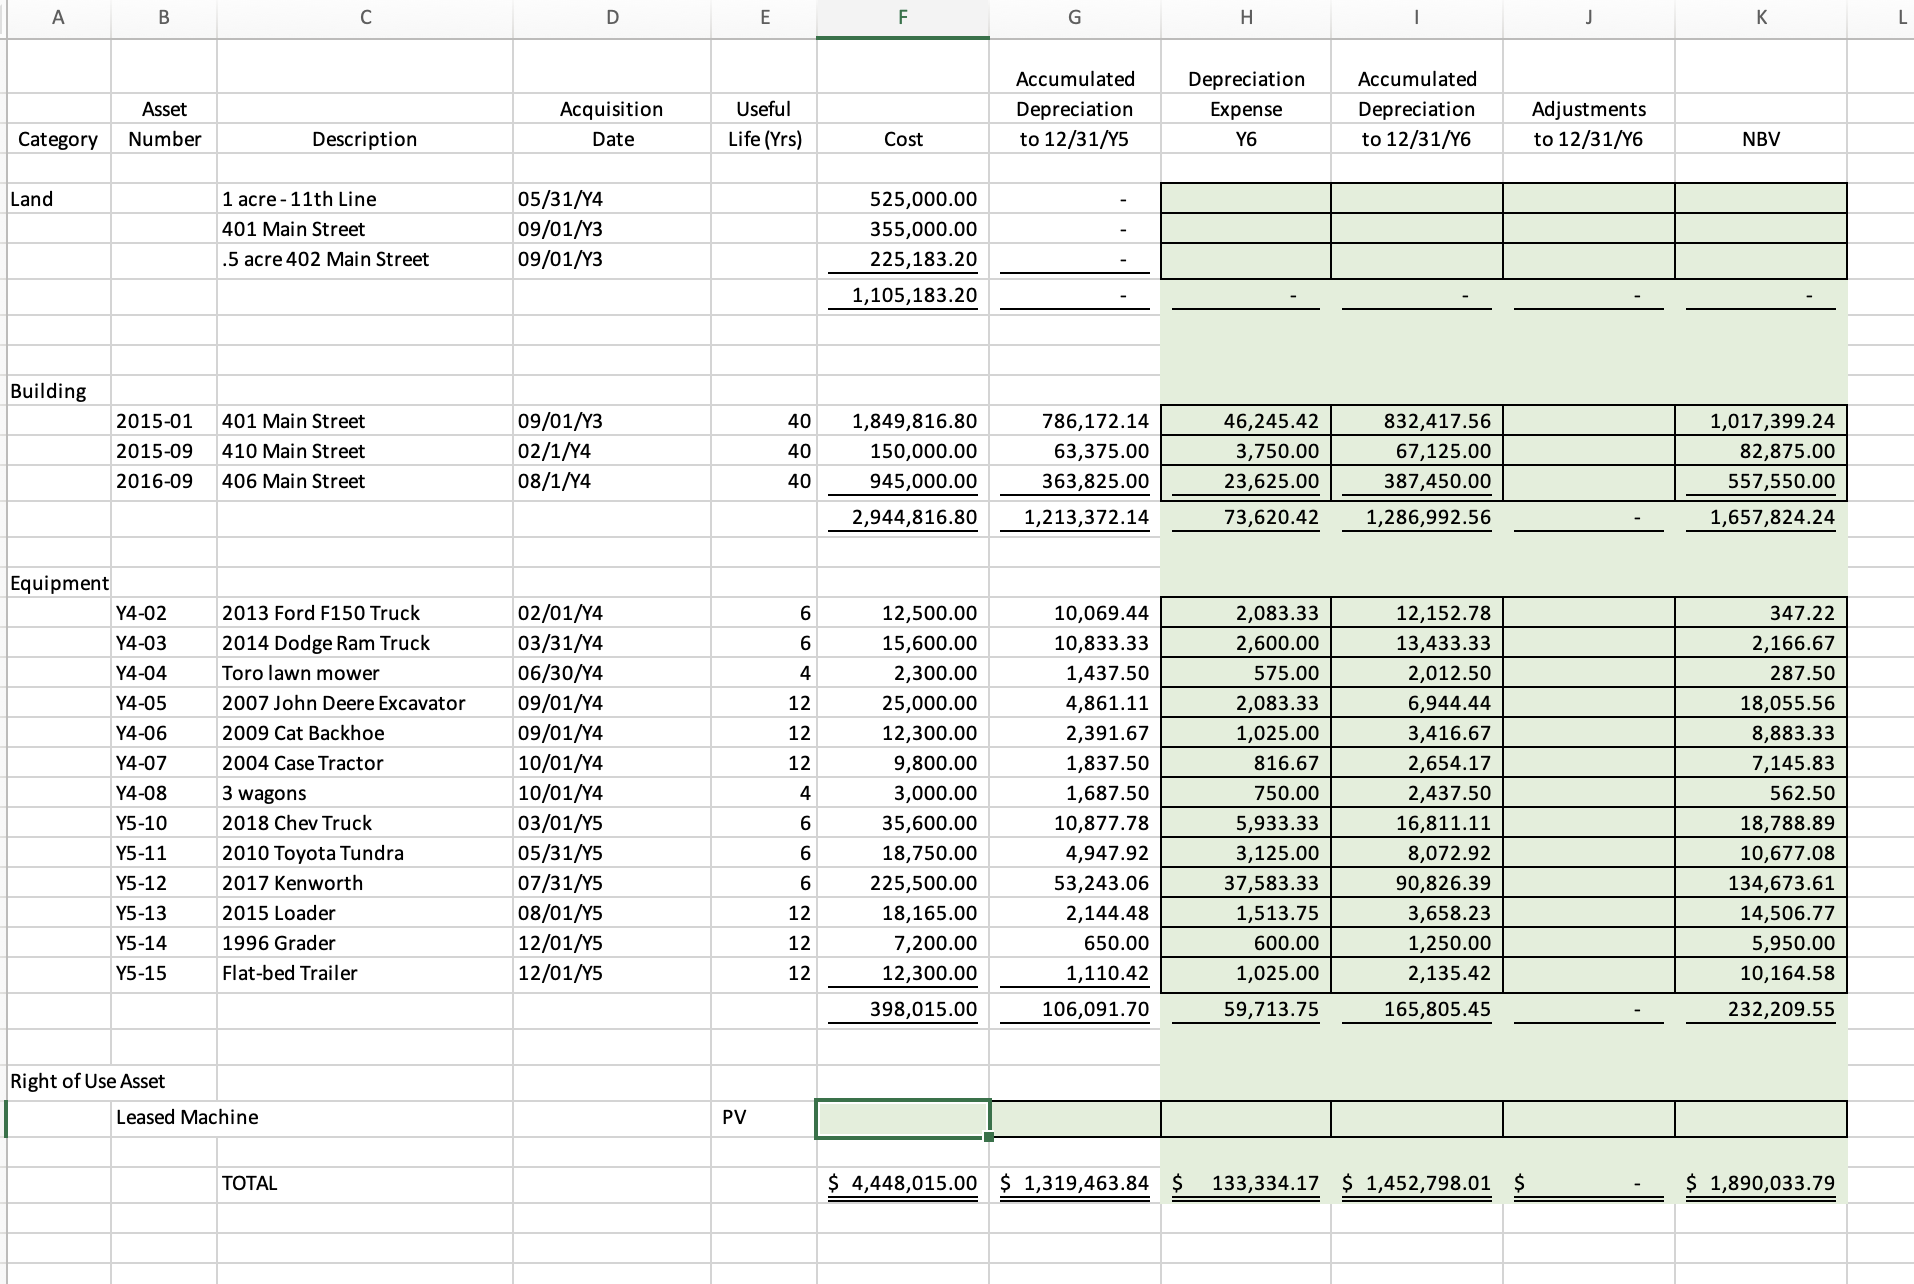Screen dimensions: 1914x1284
Task: Click building cost '1,849,816.80'
Action: click(903, 421)
